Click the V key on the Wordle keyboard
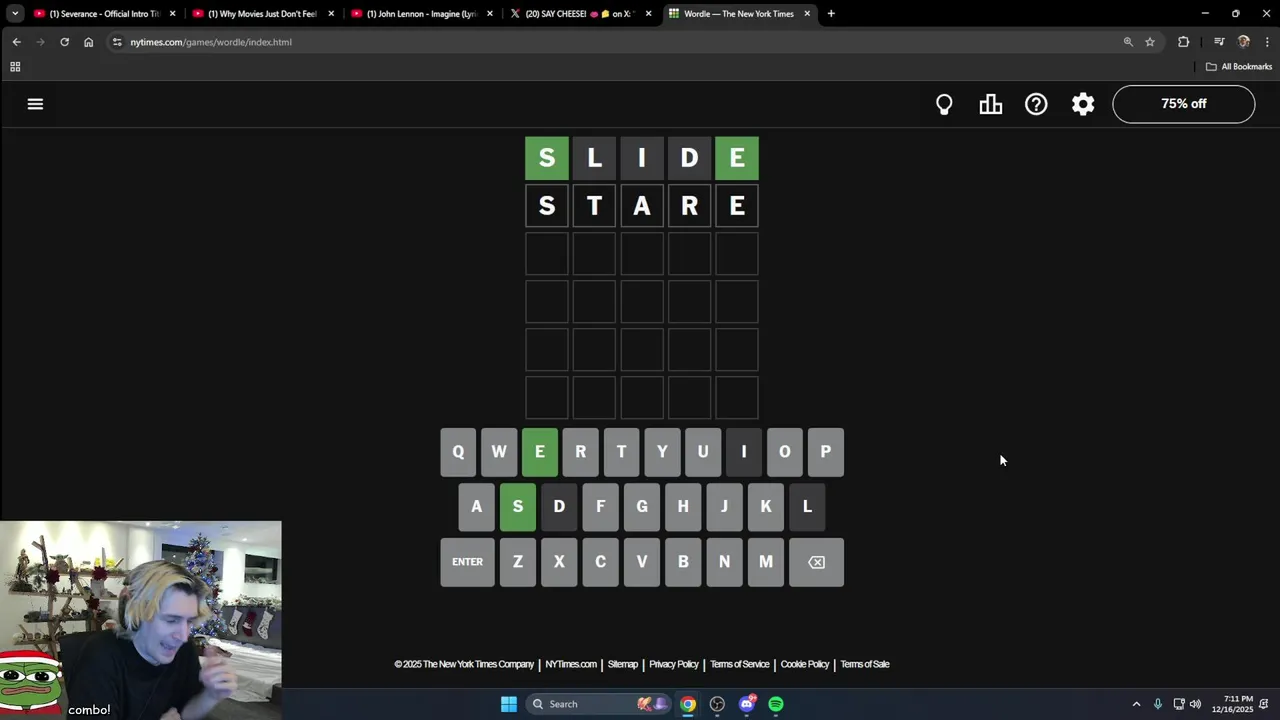The width and height of the screenshot is (1280, 720). point(642,562)
